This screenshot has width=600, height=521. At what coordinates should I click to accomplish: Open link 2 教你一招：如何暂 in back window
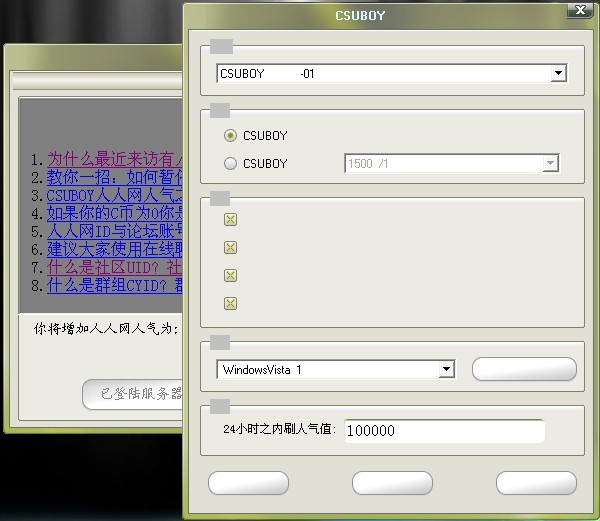[x=114, y=177]
